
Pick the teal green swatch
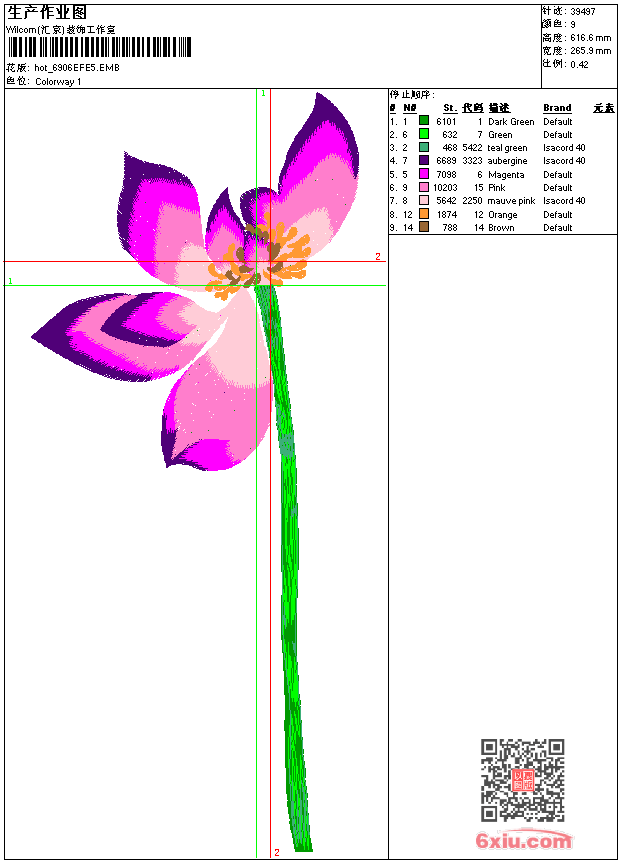[424, 147]
